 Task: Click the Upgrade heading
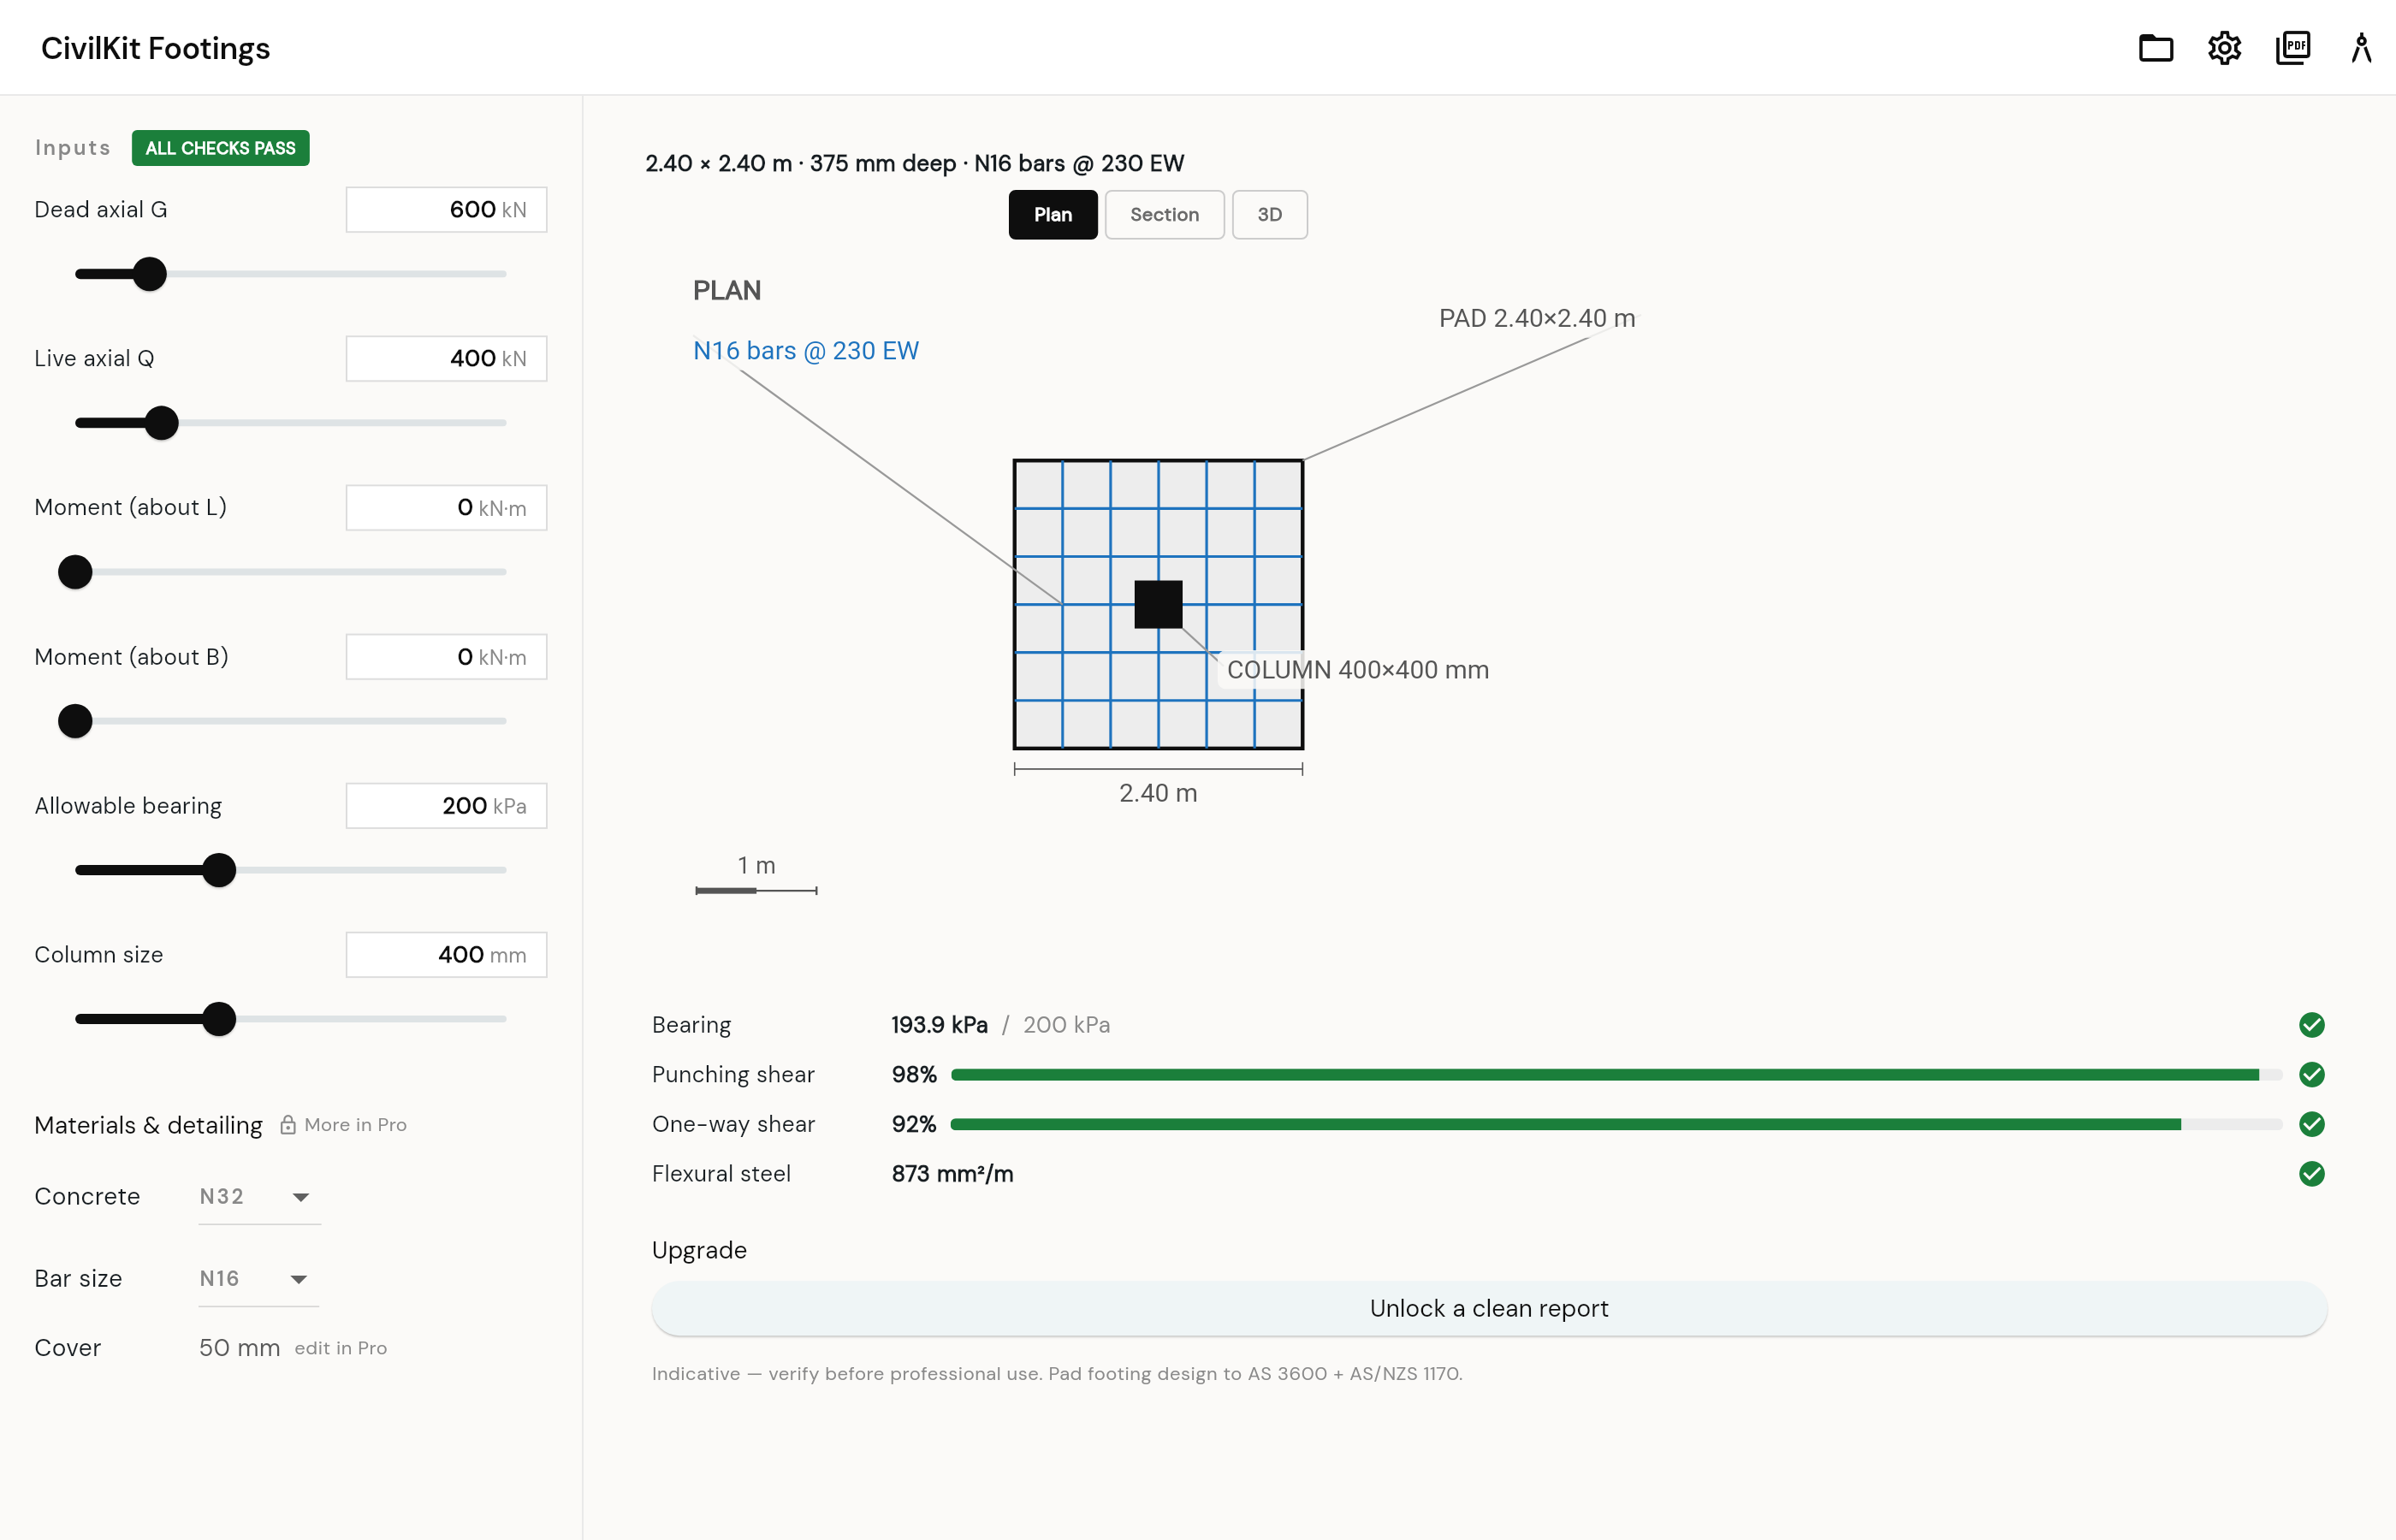(x=699, y=1251)
